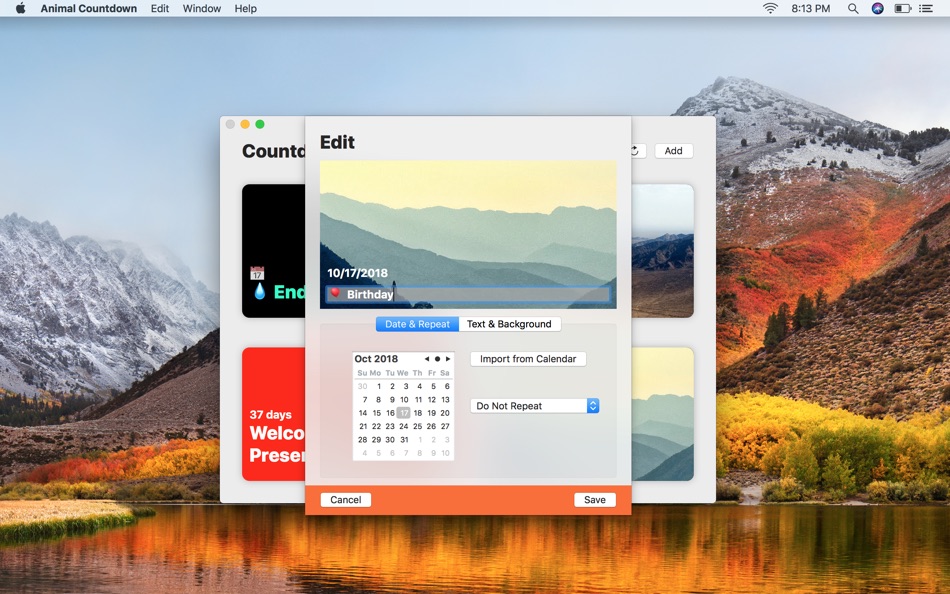Click the water drop icon on black card
Image resolution: width=950 pixels, height=594 pixels.
(x=259, y=292)
